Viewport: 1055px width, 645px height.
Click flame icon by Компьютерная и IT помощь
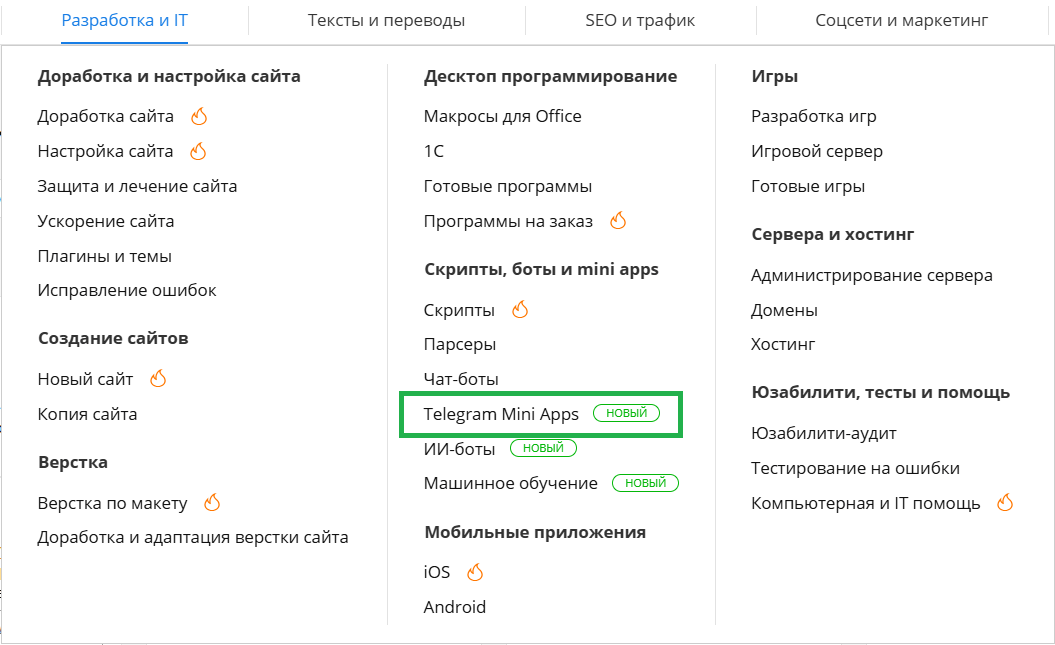pos(1005,503)
